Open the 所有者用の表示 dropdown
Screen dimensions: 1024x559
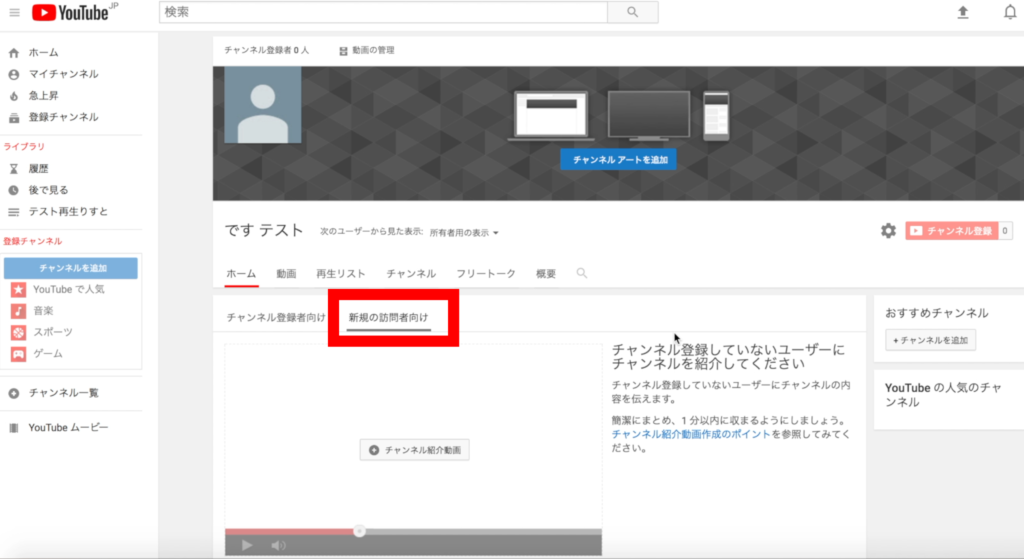click(464, 232)
